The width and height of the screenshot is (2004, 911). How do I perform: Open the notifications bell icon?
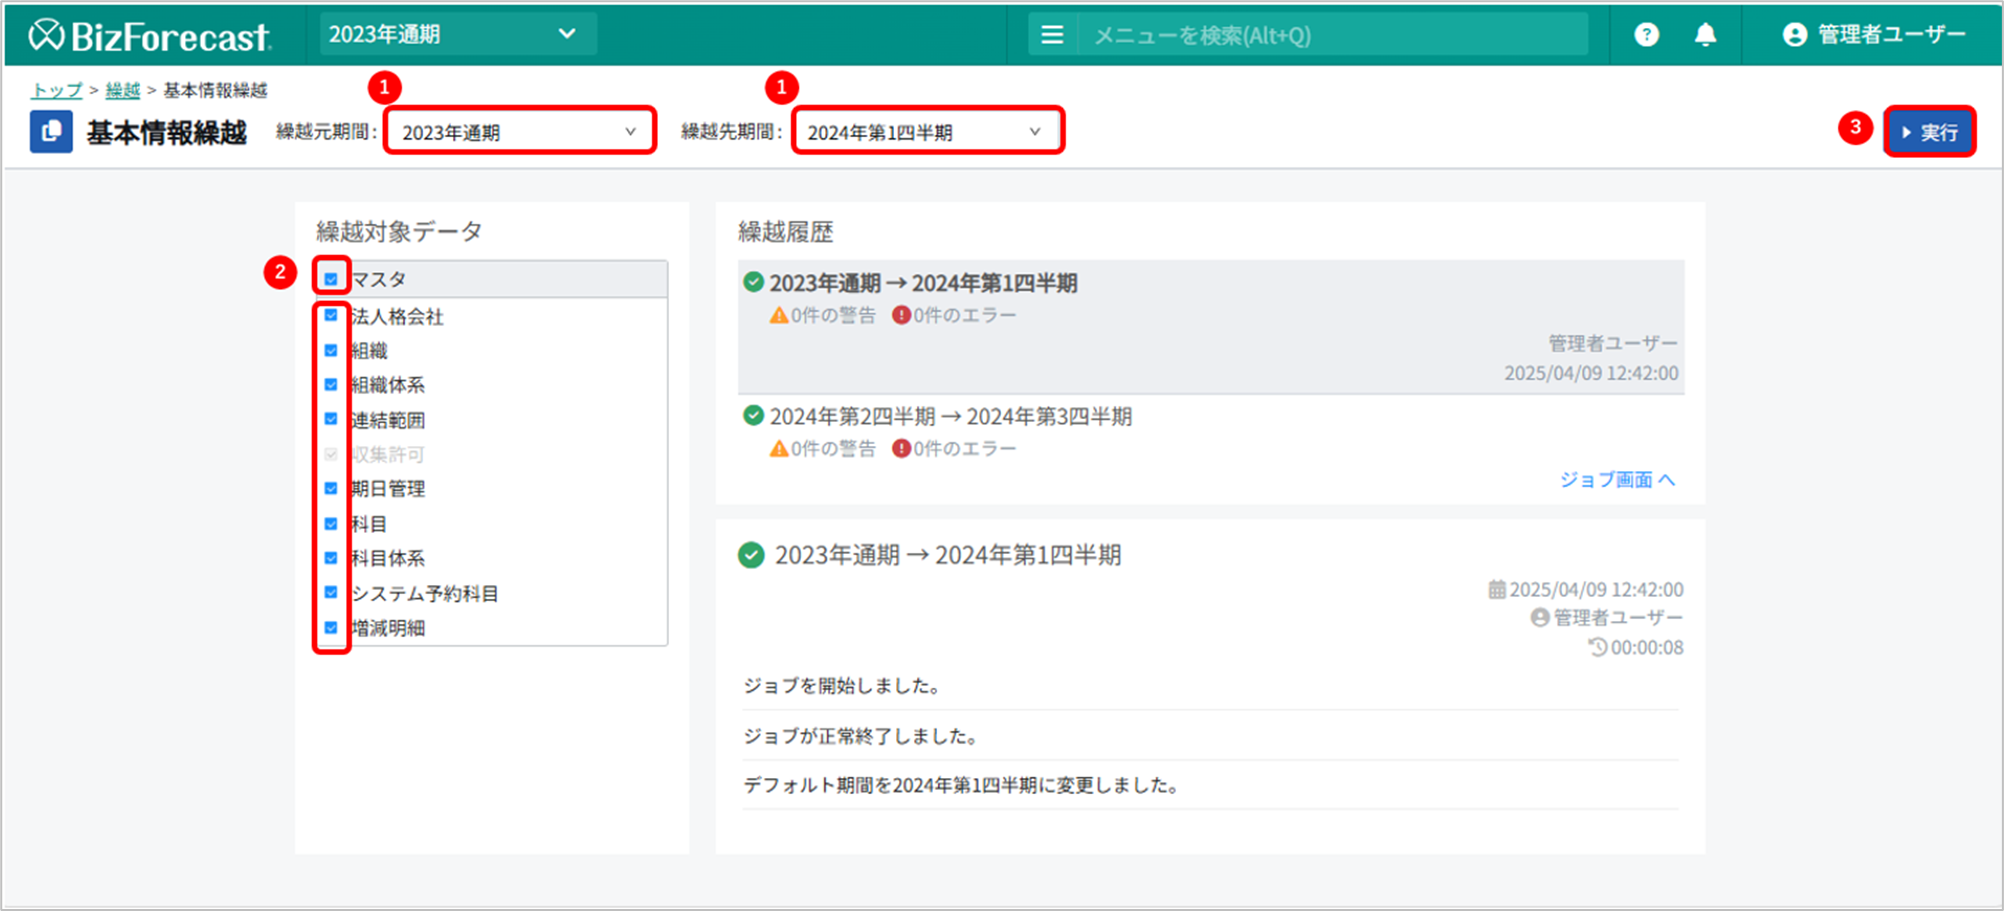coord(1705,35)
